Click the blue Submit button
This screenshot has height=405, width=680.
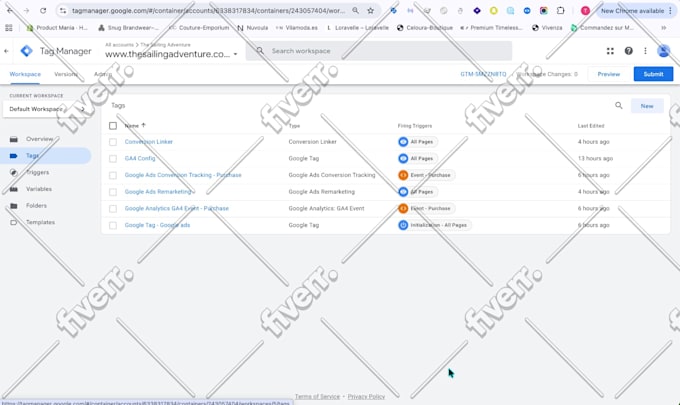[x=653, y=74]
